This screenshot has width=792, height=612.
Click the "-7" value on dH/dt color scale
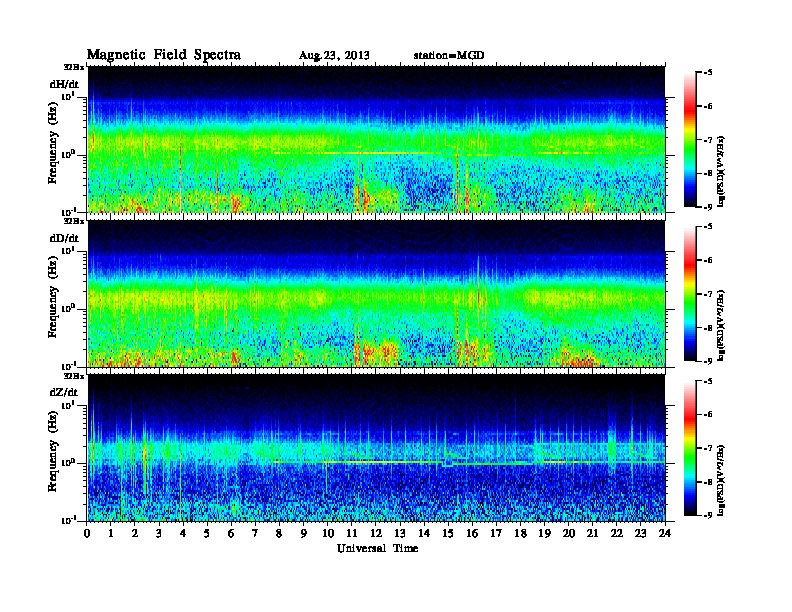click(708, 140)
